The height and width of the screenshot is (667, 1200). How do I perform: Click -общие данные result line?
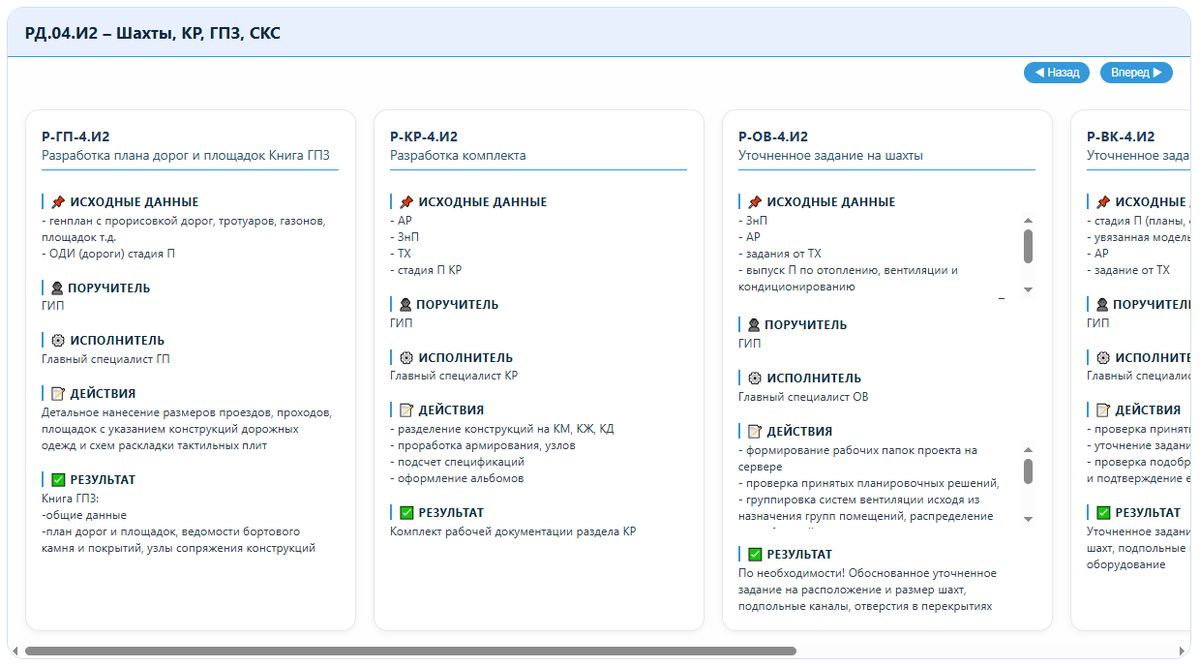coord(85,515)
